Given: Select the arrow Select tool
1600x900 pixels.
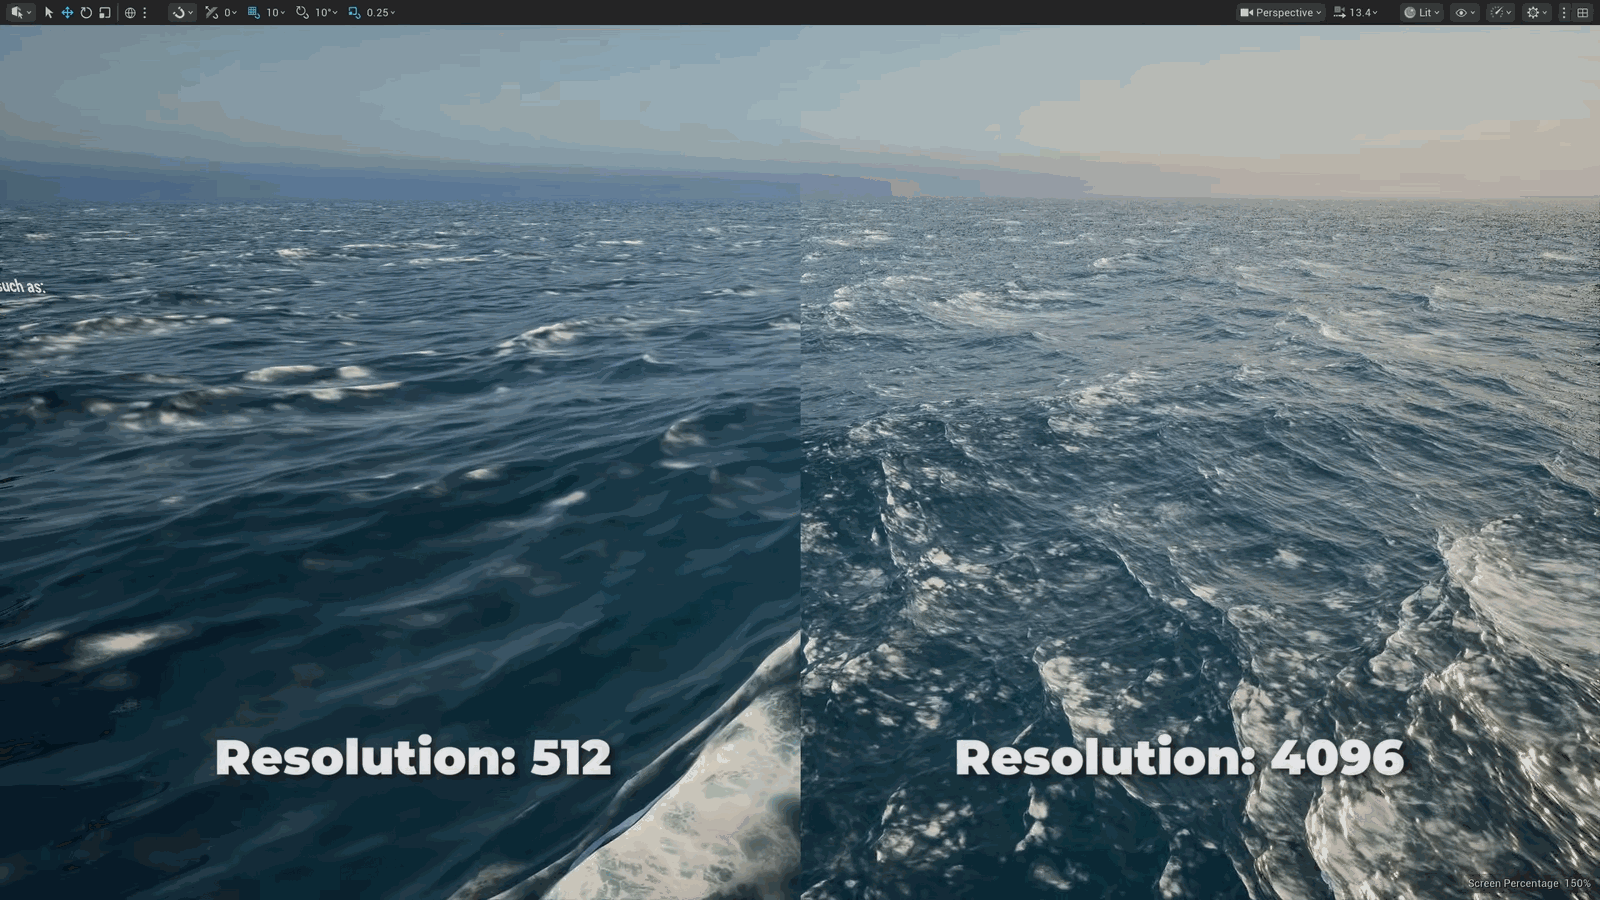Looking at the screenshot, I should click(x=48, y=12).
